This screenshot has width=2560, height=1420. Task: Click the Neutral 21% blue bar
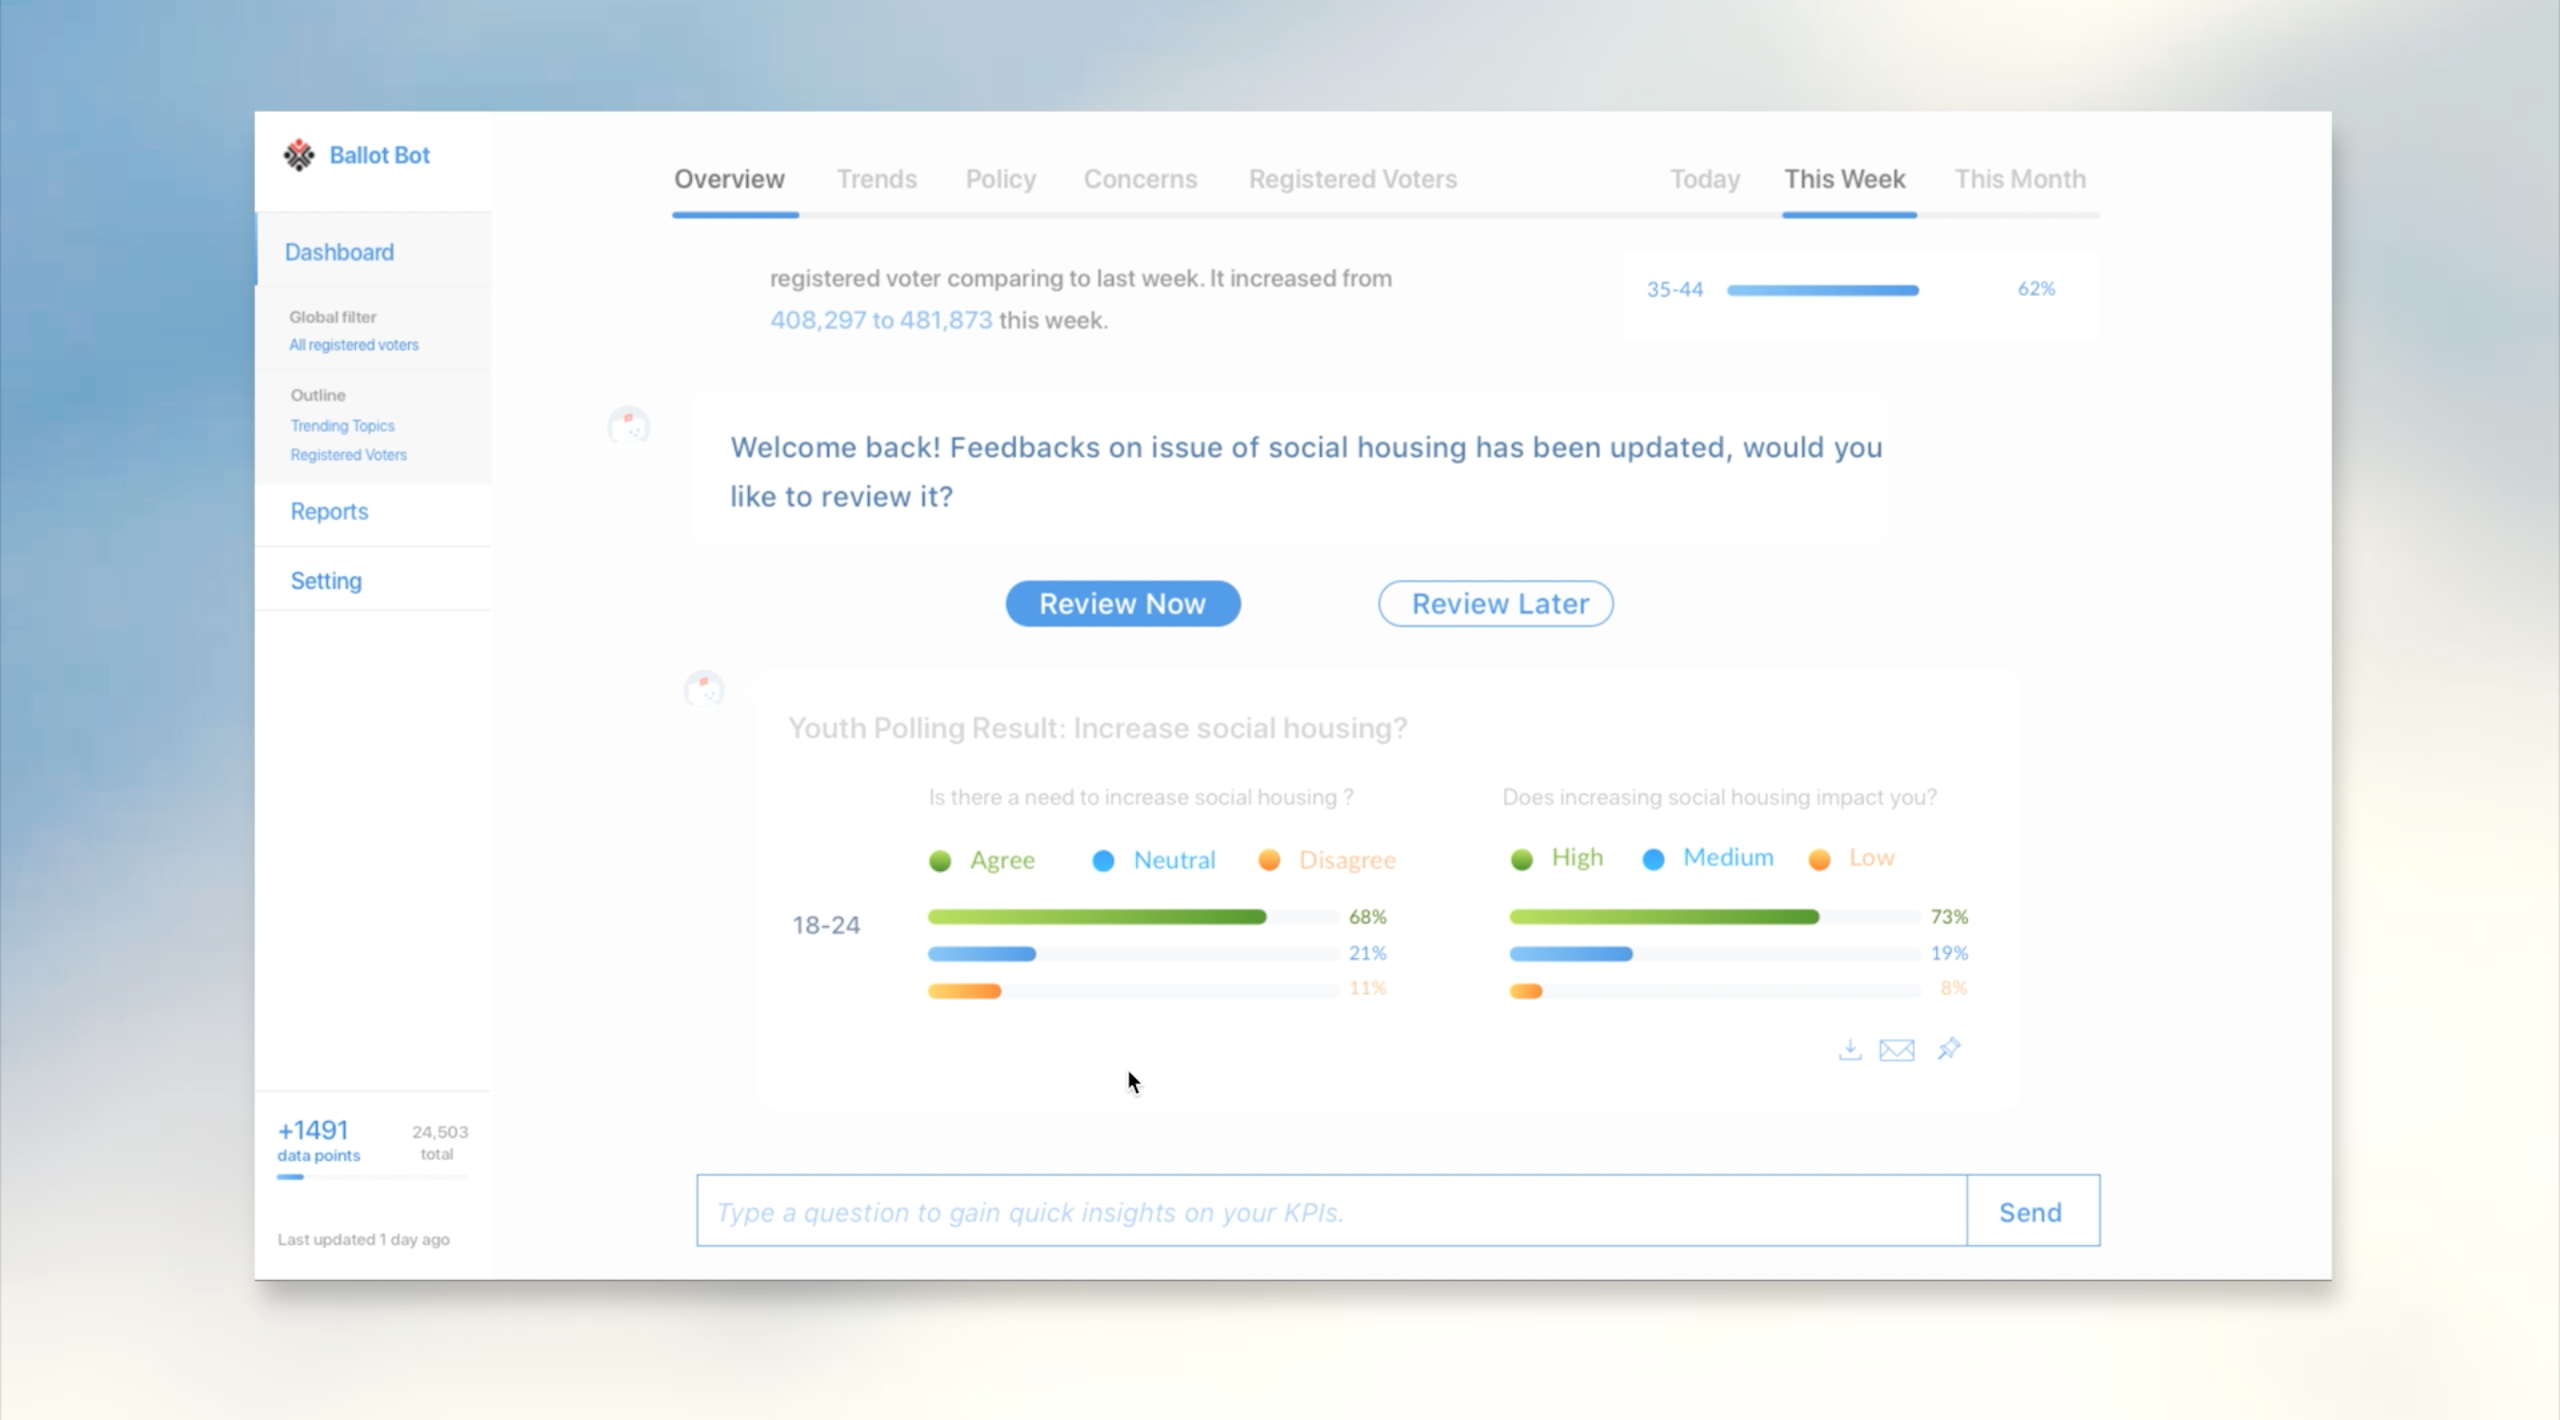tap(981, 954)
